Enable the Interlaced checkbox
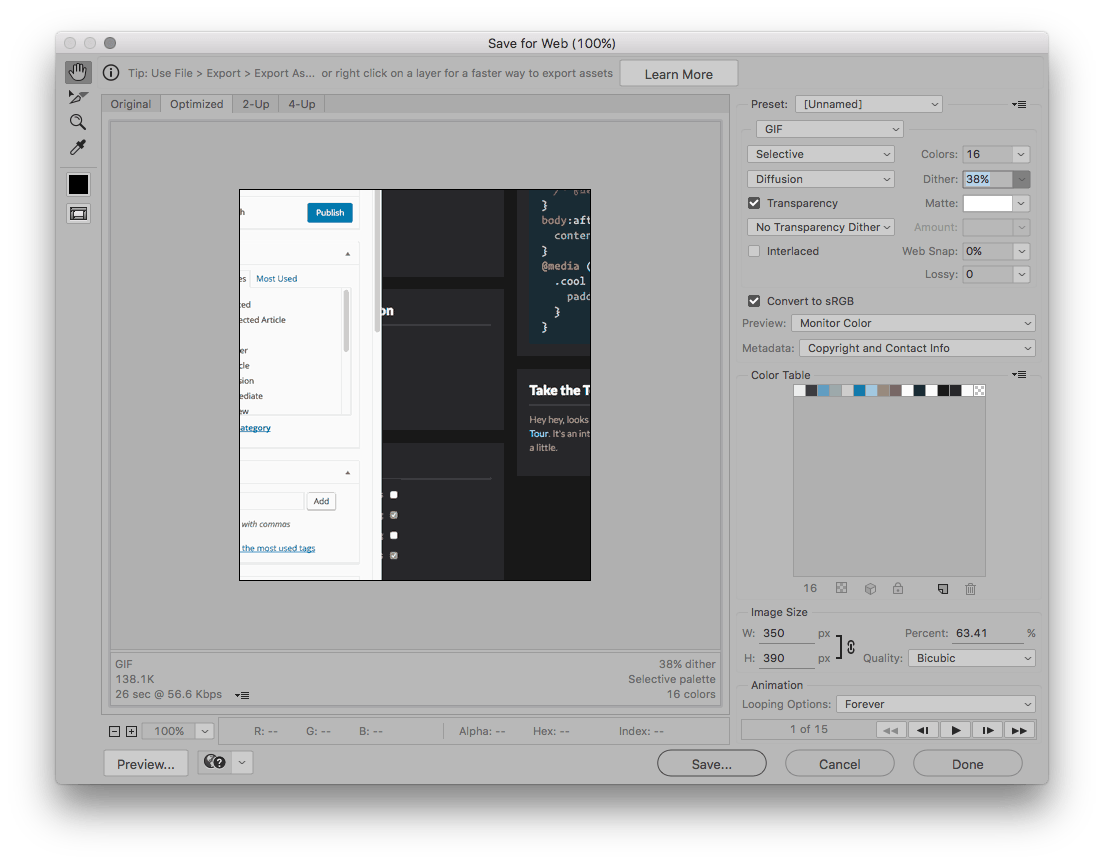Viewport: 1104px width, 864px height. click(x=754, y=251)
